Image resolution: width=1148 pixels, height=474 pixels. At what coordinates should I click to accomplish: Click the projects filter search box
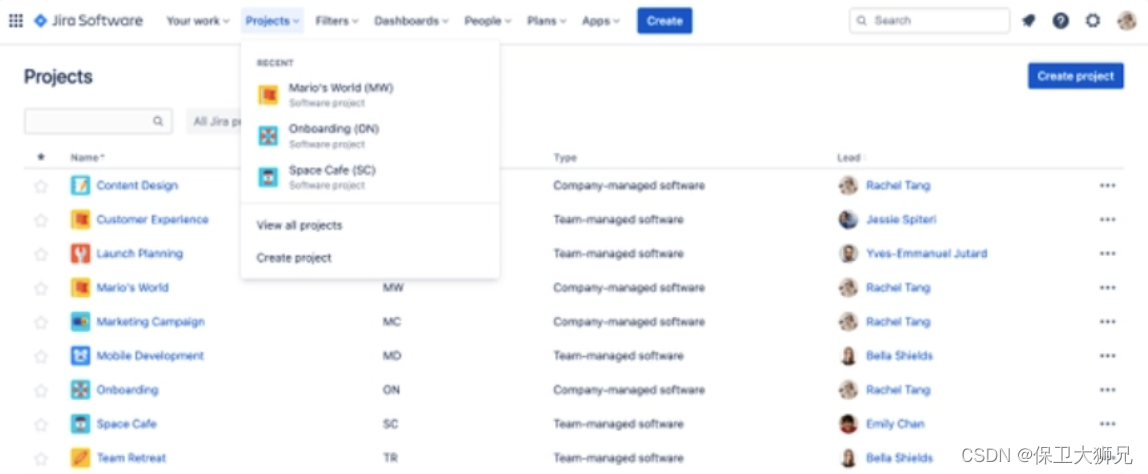point(98,122)
